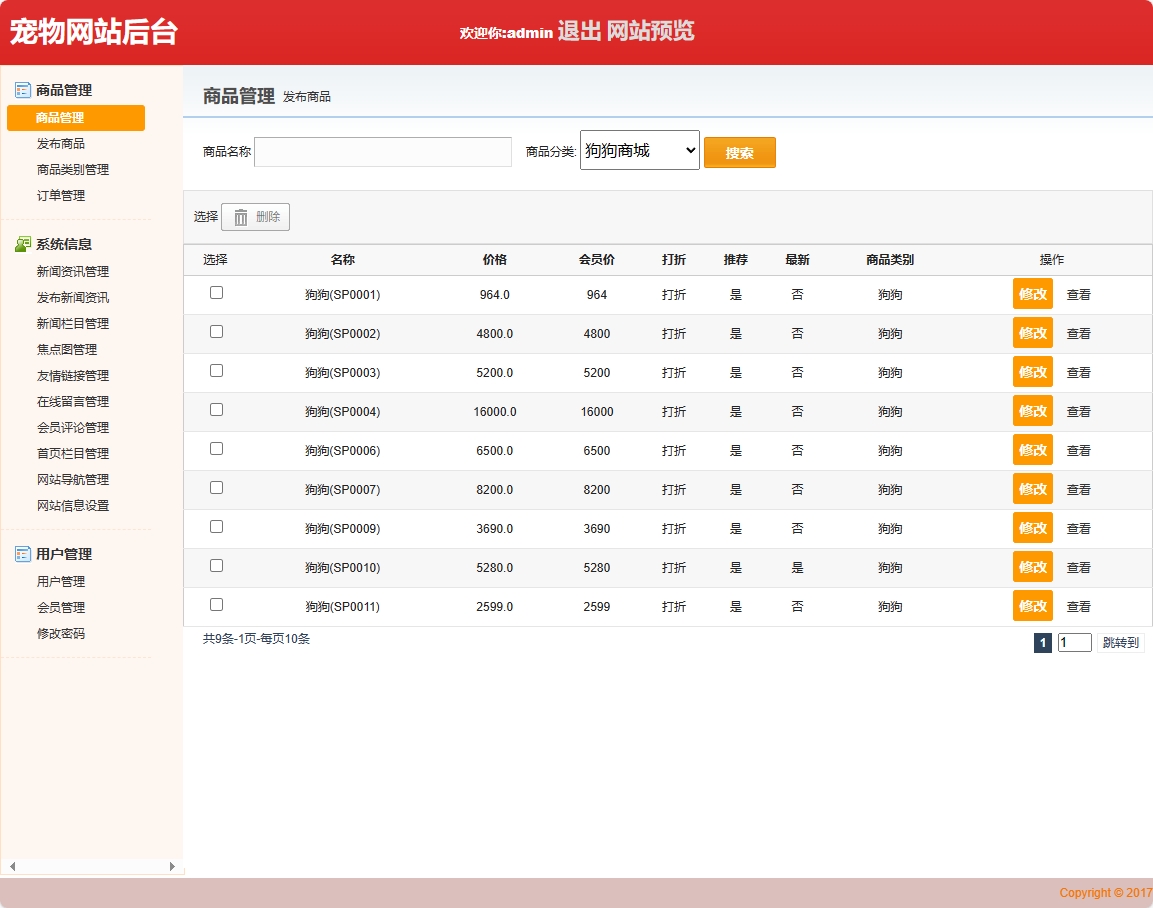
Task: Open 订单管理 in the sidebar
Action: [61, 196]
